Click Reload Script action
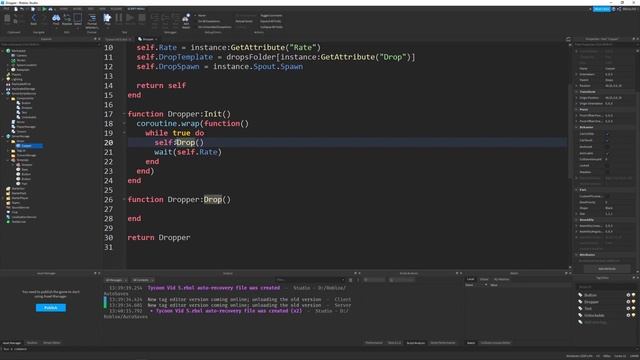The width and height of the screenshot is (640, 360). [x=244, y=21]
